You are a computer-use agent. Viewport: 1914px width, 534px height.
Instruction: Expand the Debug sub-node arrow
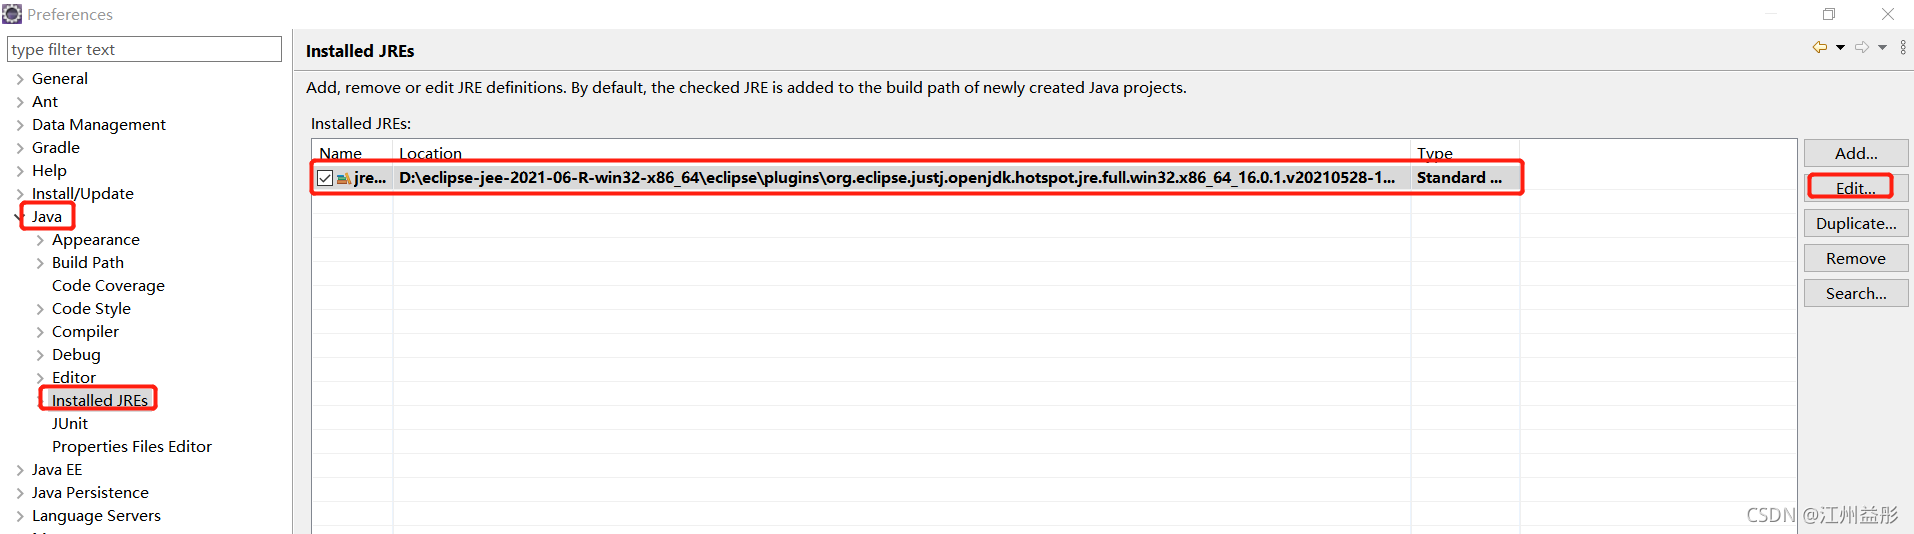click(x=40, y=355)
